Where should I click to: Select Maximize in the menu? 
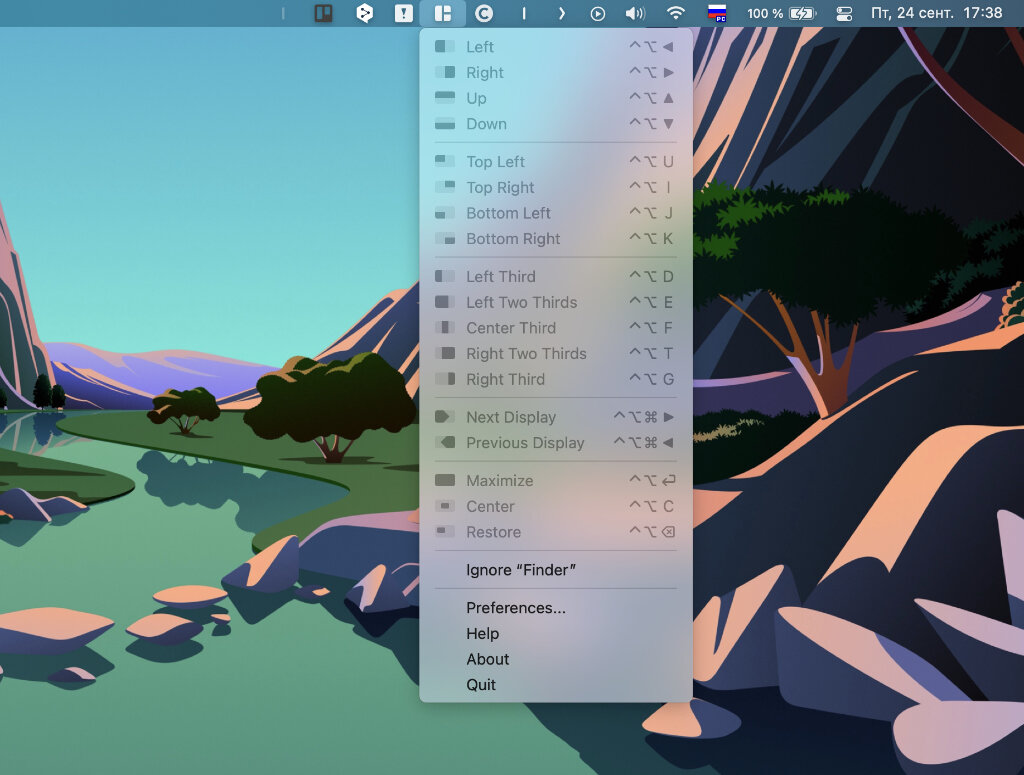click(556, 480)
